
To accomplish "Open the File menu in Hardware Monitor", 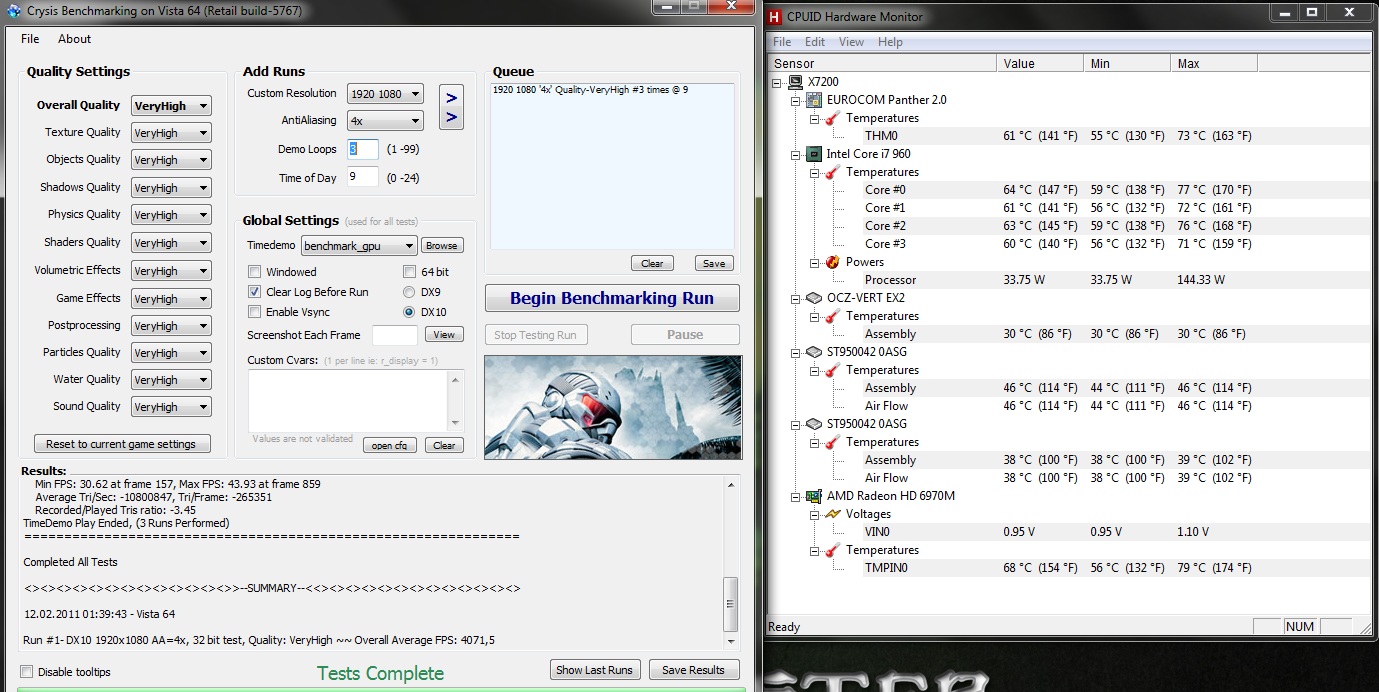I will (x=782, y=42).
